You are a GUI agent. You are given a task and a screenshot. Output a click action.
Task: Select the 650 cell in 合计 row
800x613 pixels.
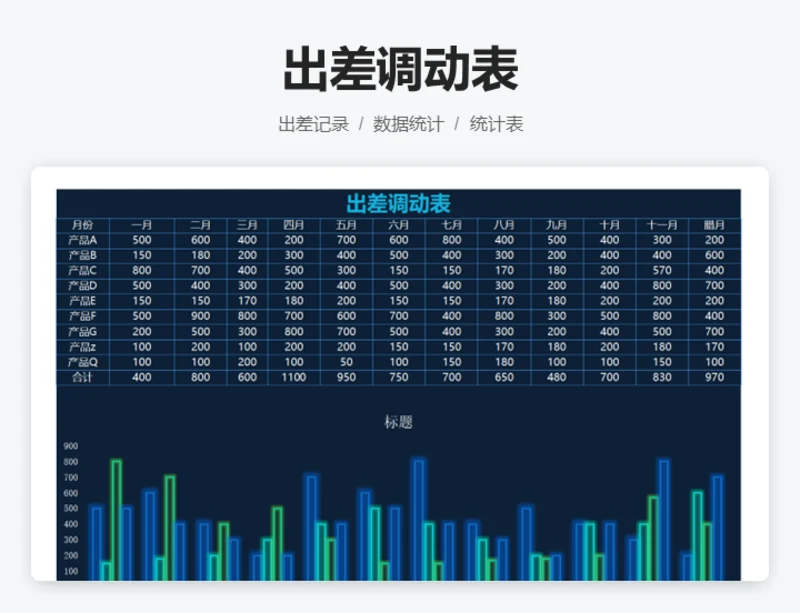click(x=504, y=378)
